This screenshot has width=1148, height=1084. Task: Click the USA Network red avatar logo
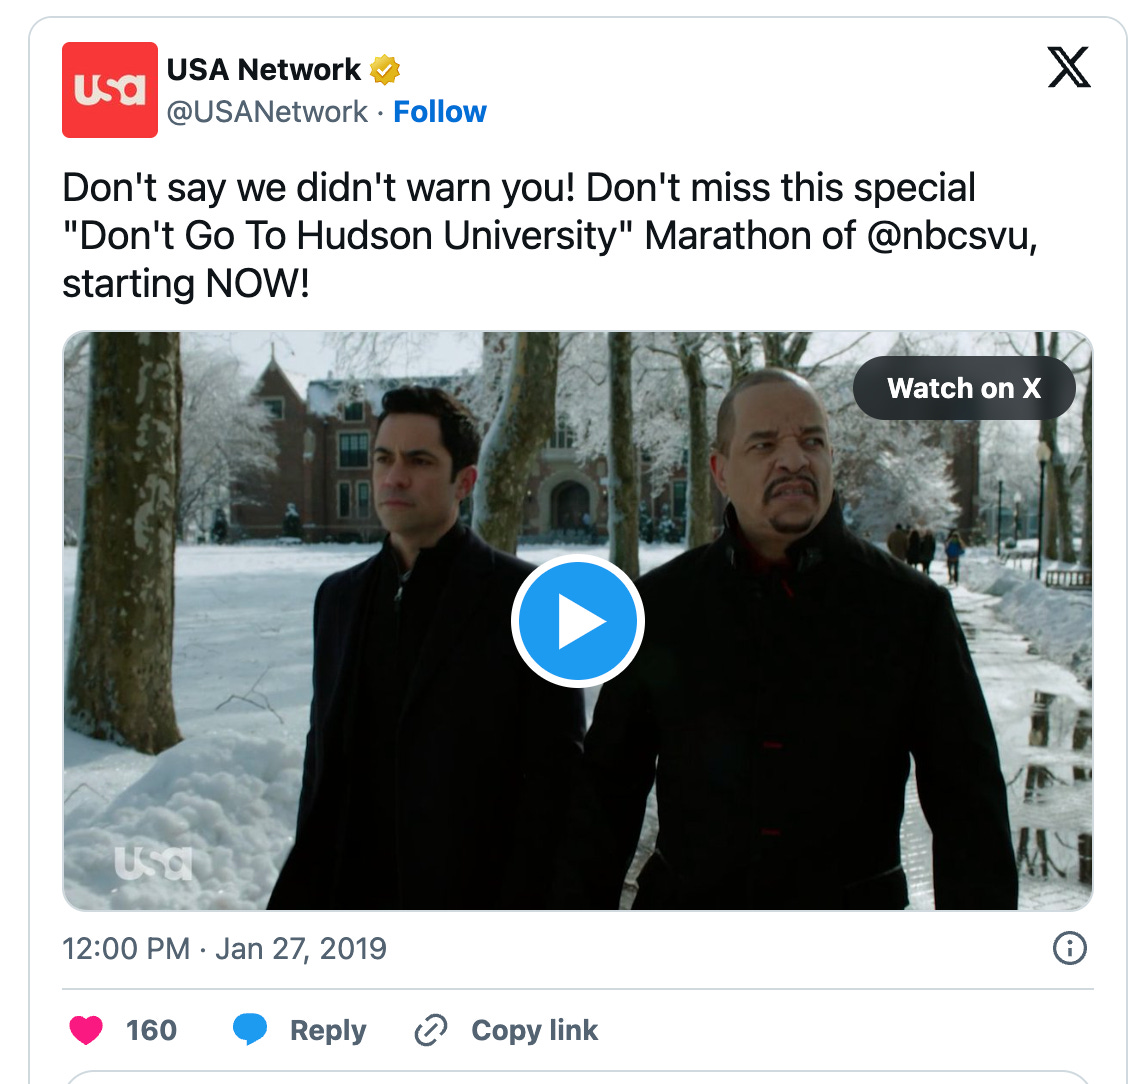[x=110, y=90]
